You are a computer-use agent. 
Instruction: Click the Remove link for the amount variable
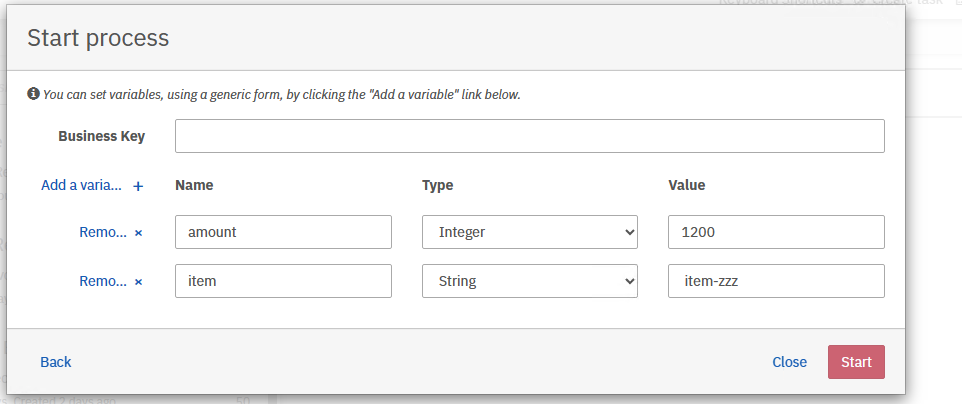tap(102, 232)
